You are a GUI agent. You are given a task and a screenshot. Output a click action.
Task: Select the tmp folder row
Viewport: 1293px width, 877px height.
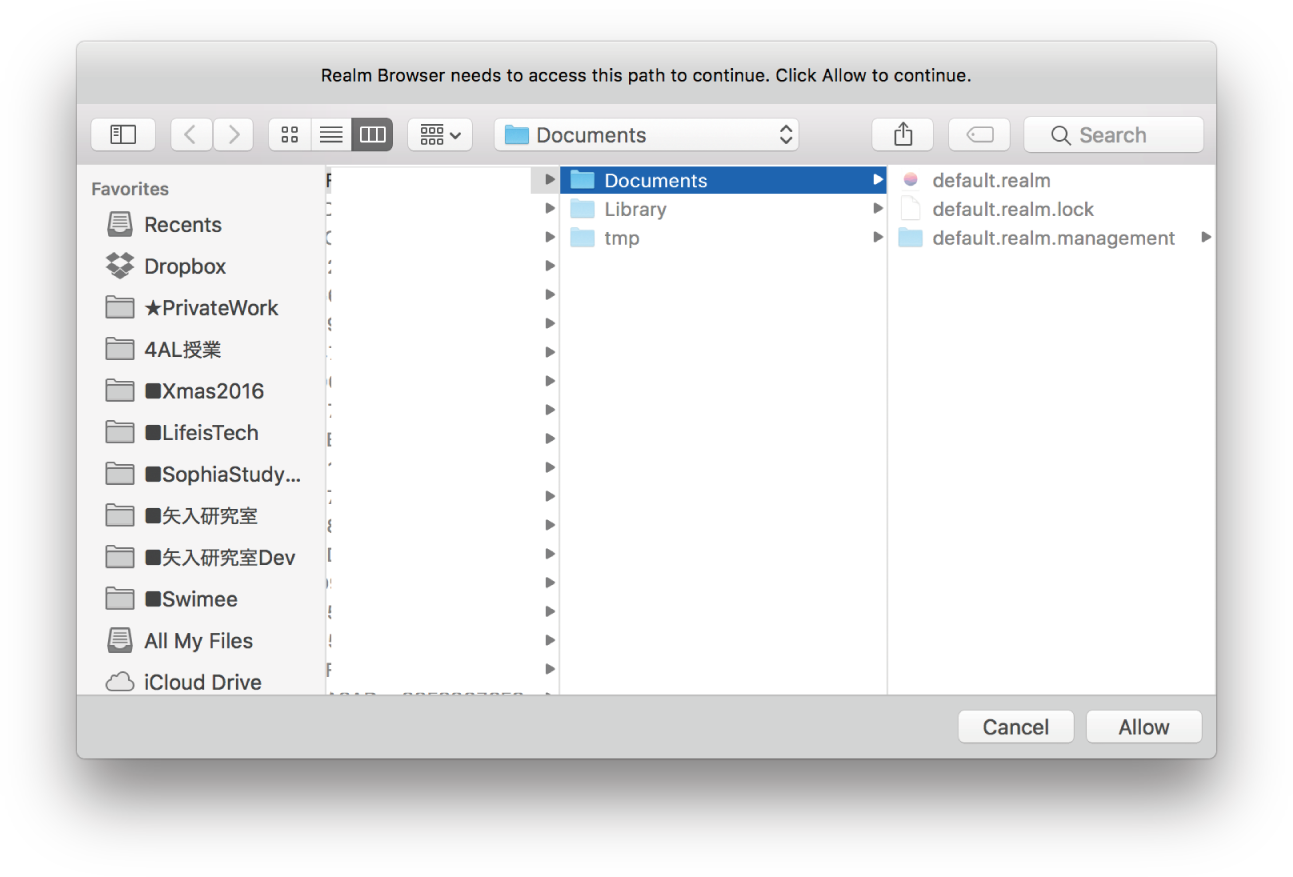(x=723, y=238)
